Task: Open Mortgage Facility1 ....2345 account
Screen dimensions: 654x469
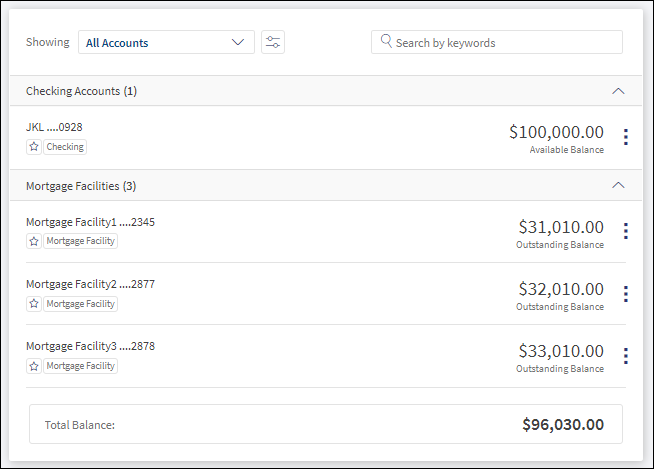Action: pos(90,222)
